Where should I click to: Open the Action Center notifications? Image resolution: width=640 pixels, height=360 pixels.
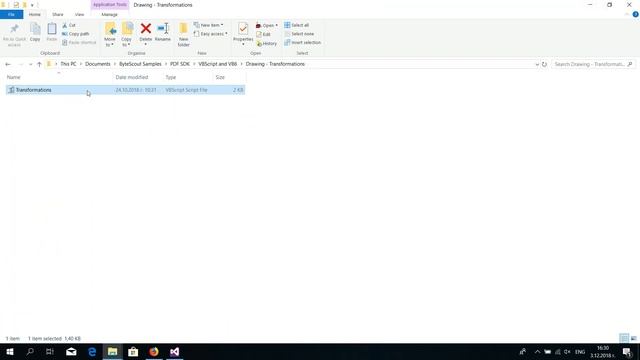click(x=627, y=351)
